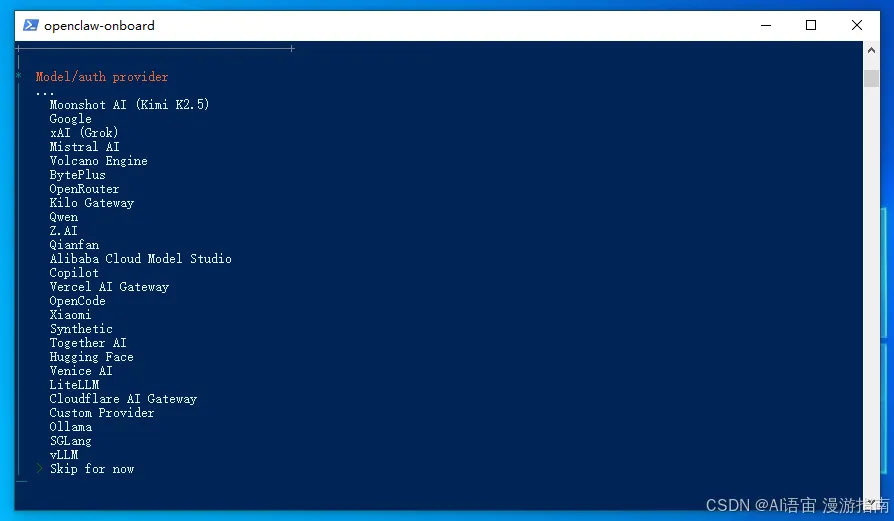Select Moonshot AI (Kimi K2.5) provider
The height and width of the screenshot is (521, 894).
pos(129,105)
